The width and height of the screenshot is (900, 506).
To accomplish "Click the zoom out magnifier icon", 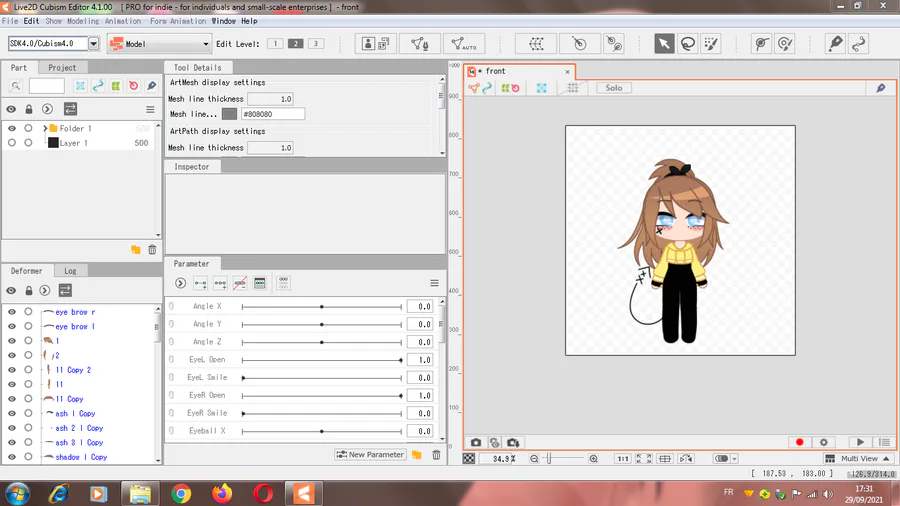I will (534, 458).
